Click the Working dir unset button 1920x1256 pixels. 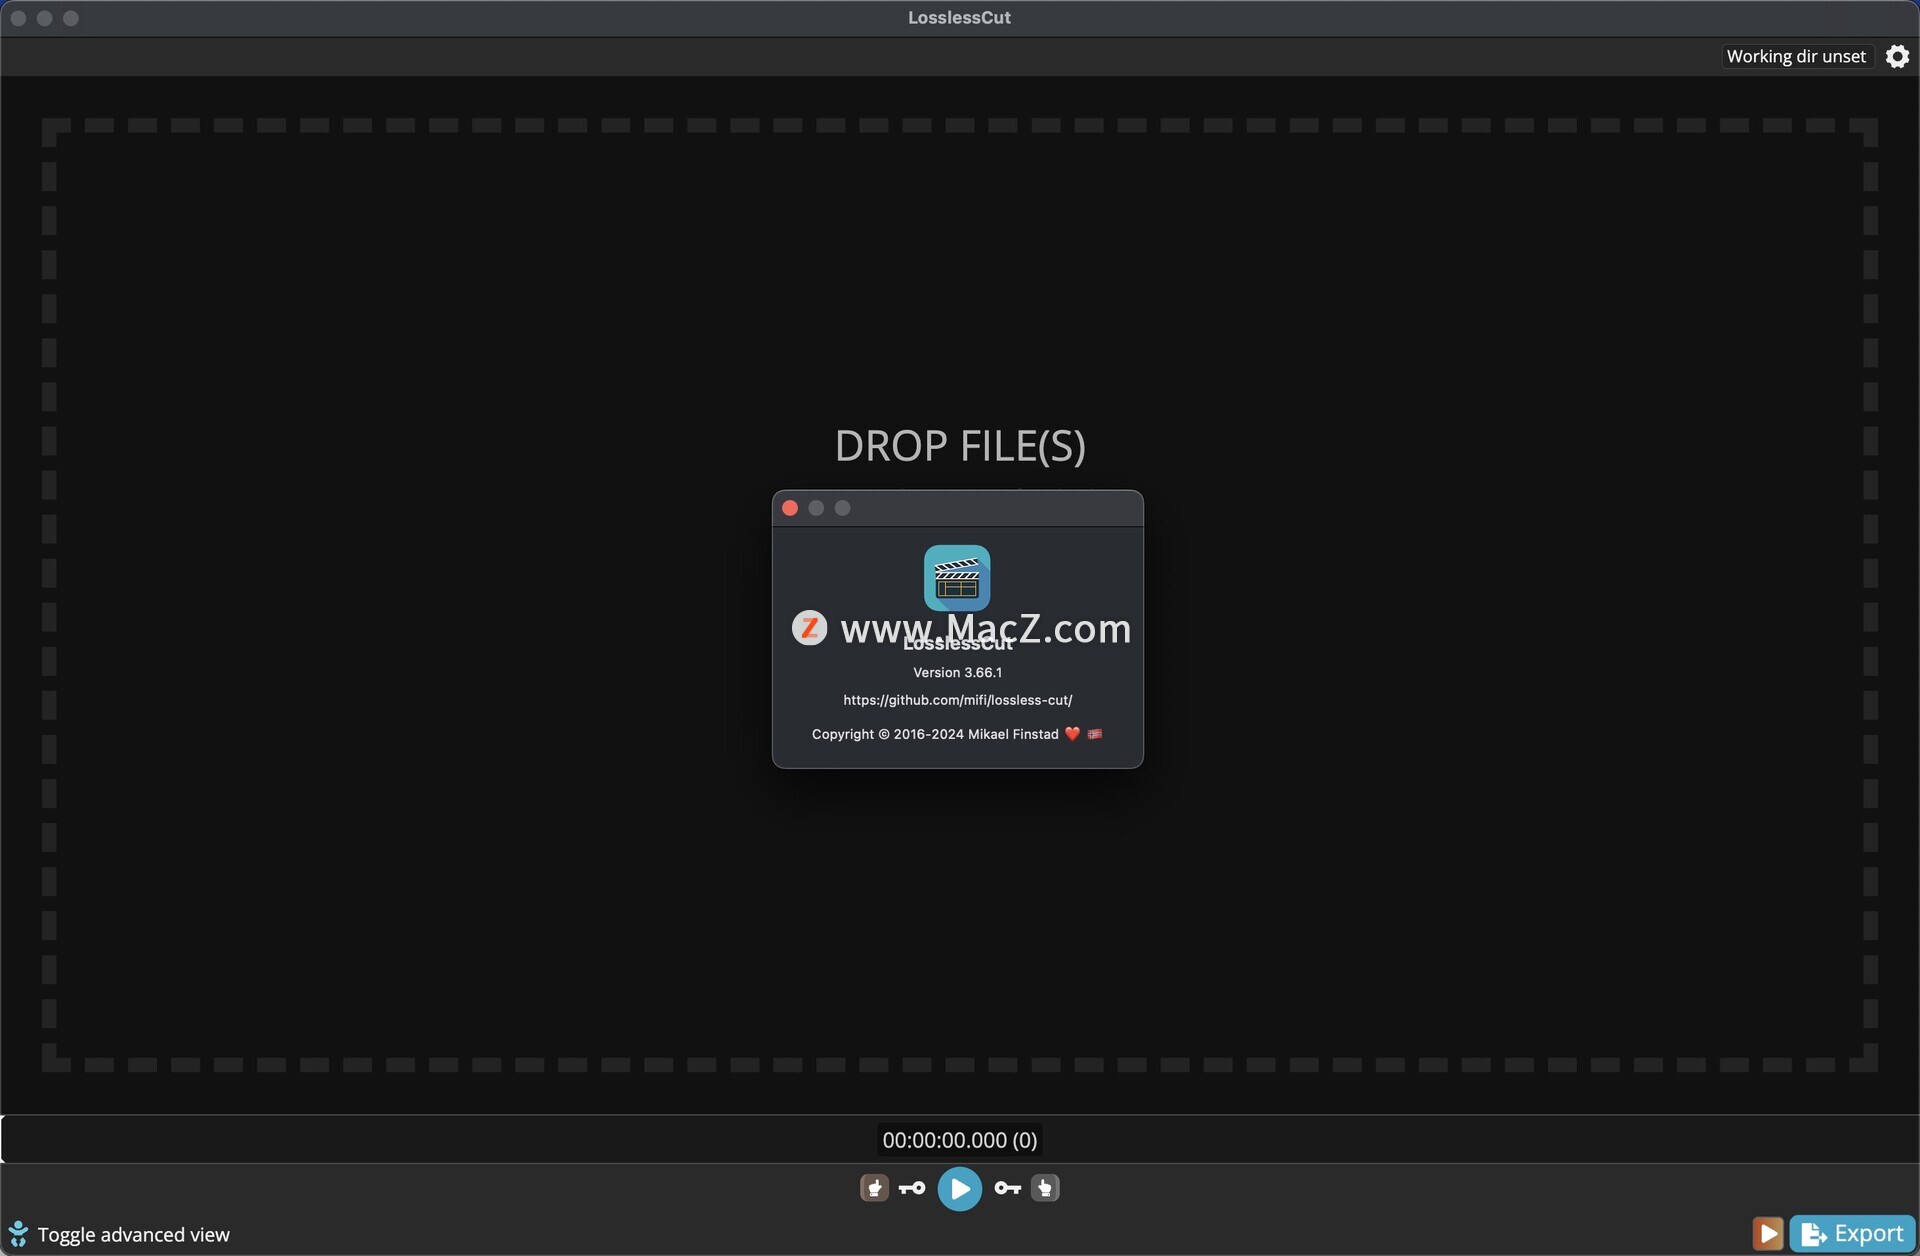point(1795,57)
